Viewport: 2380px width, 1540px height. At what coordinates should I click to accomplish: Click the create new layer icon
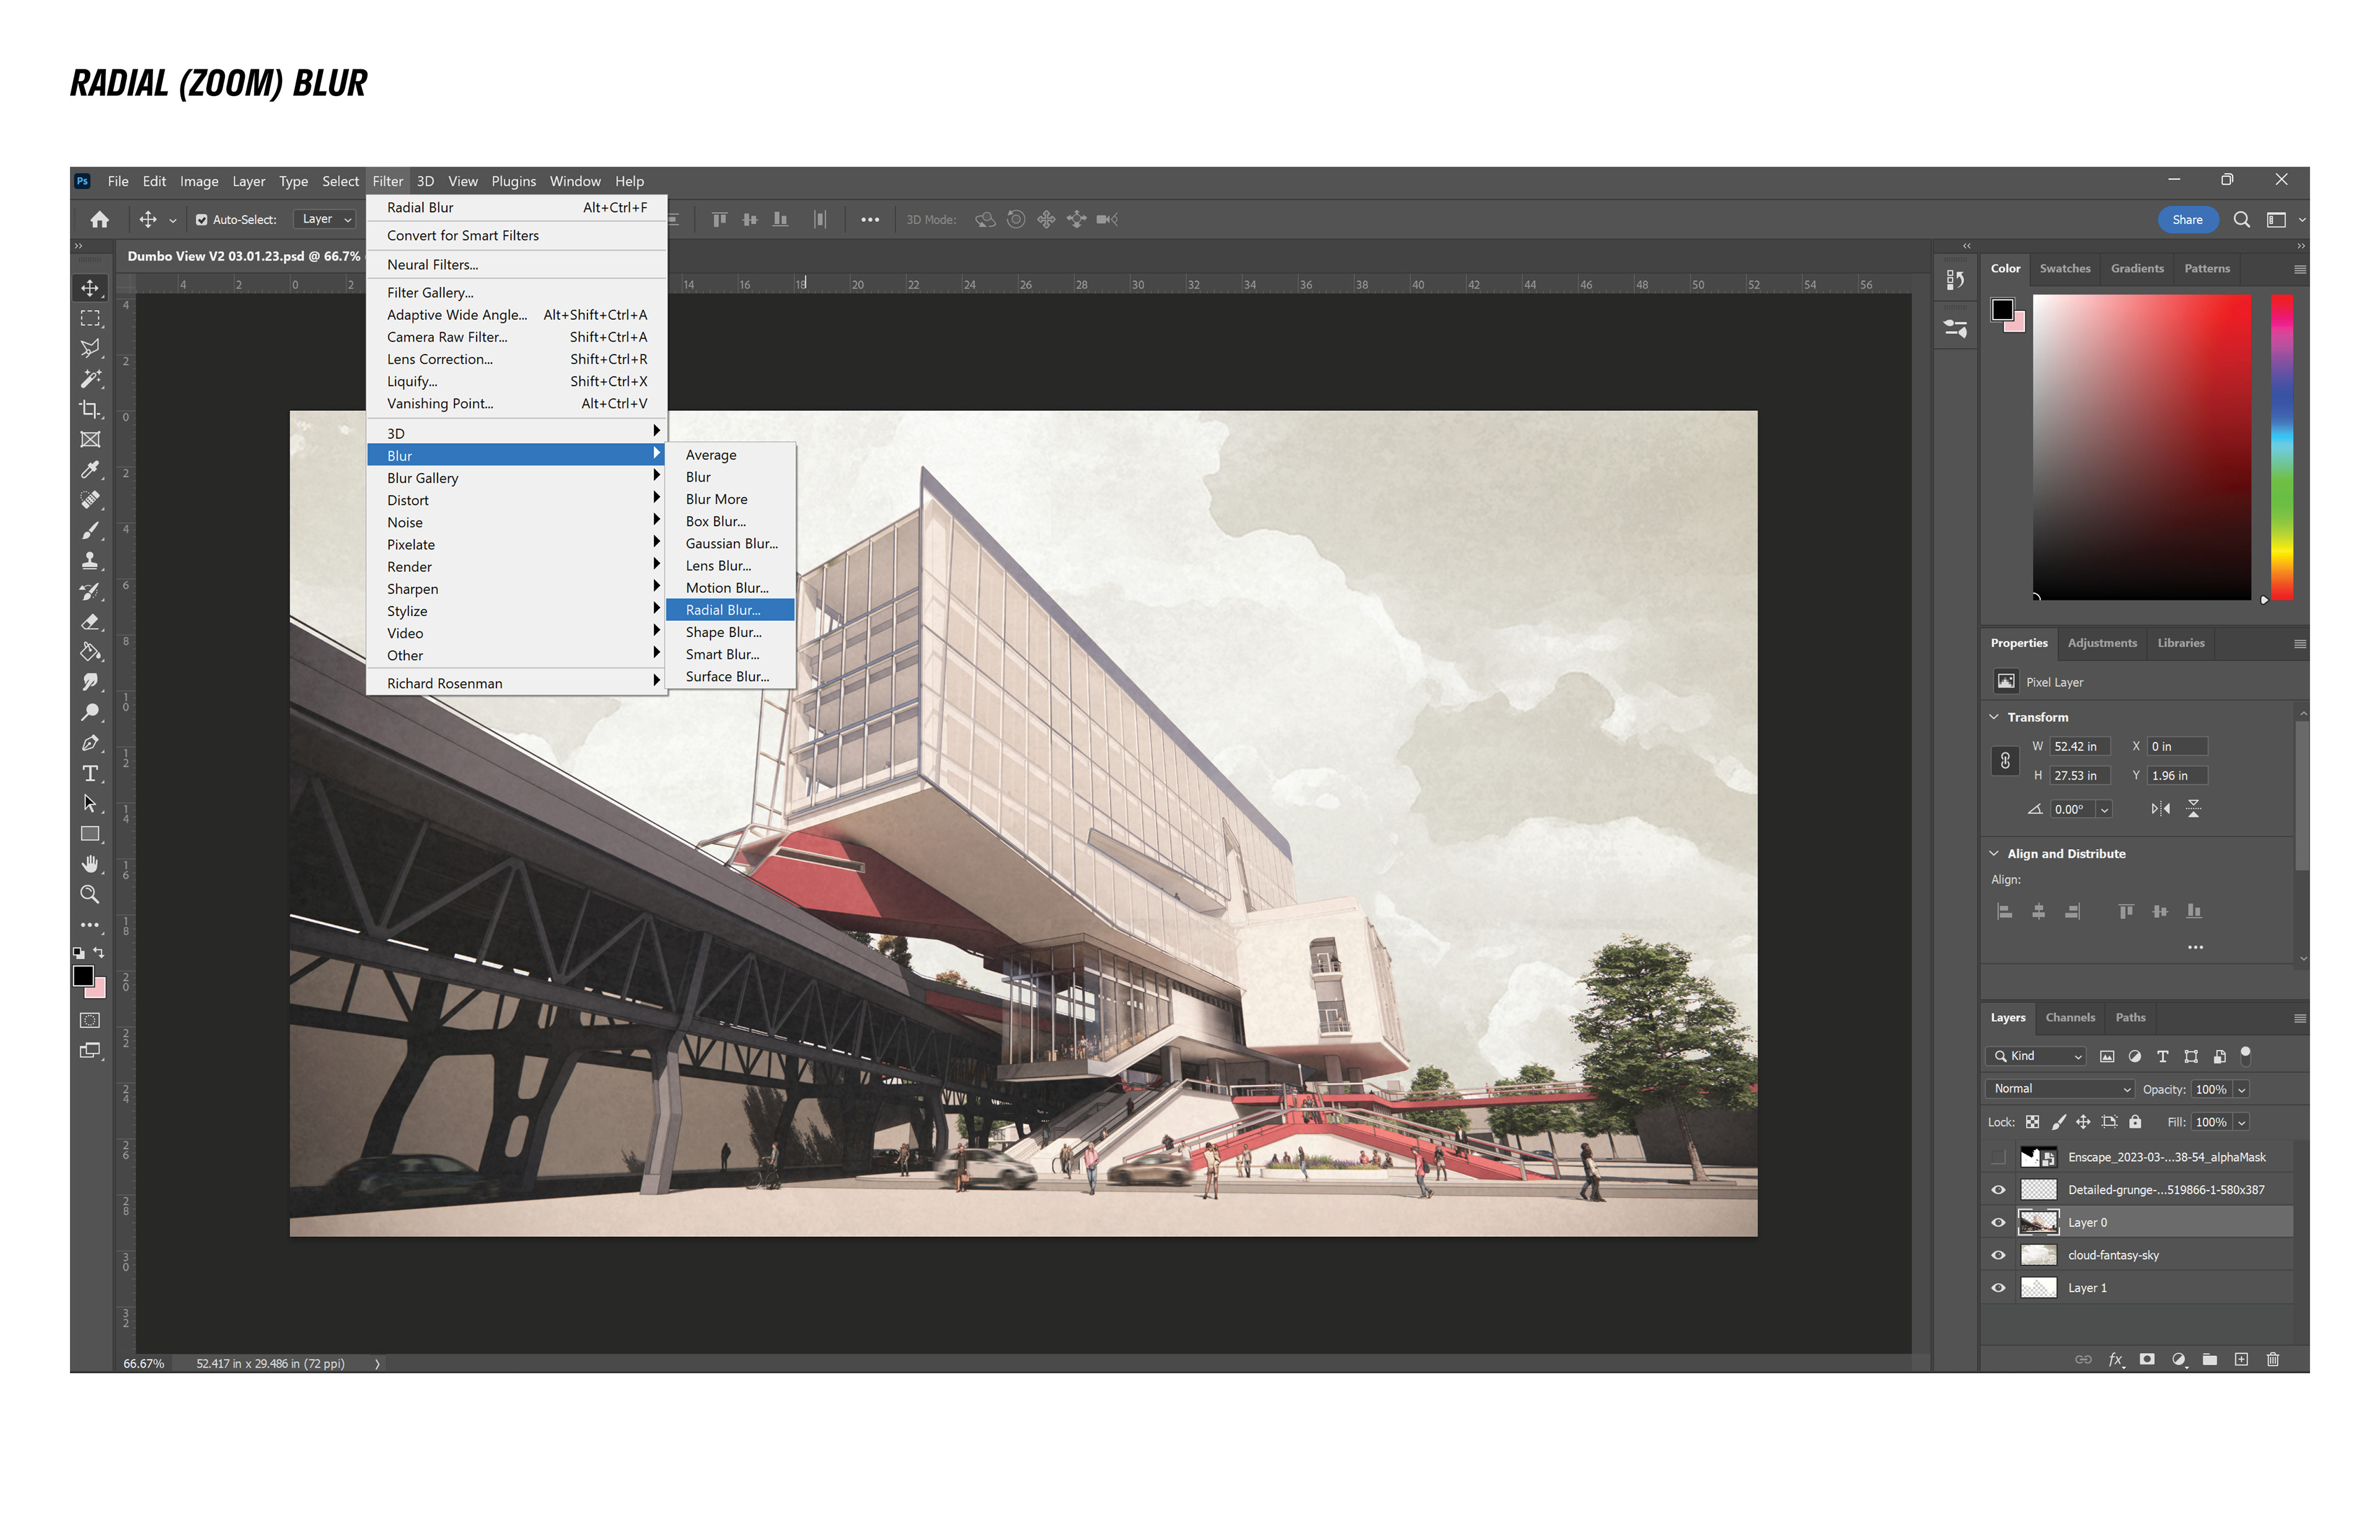pos(2241,1359)
